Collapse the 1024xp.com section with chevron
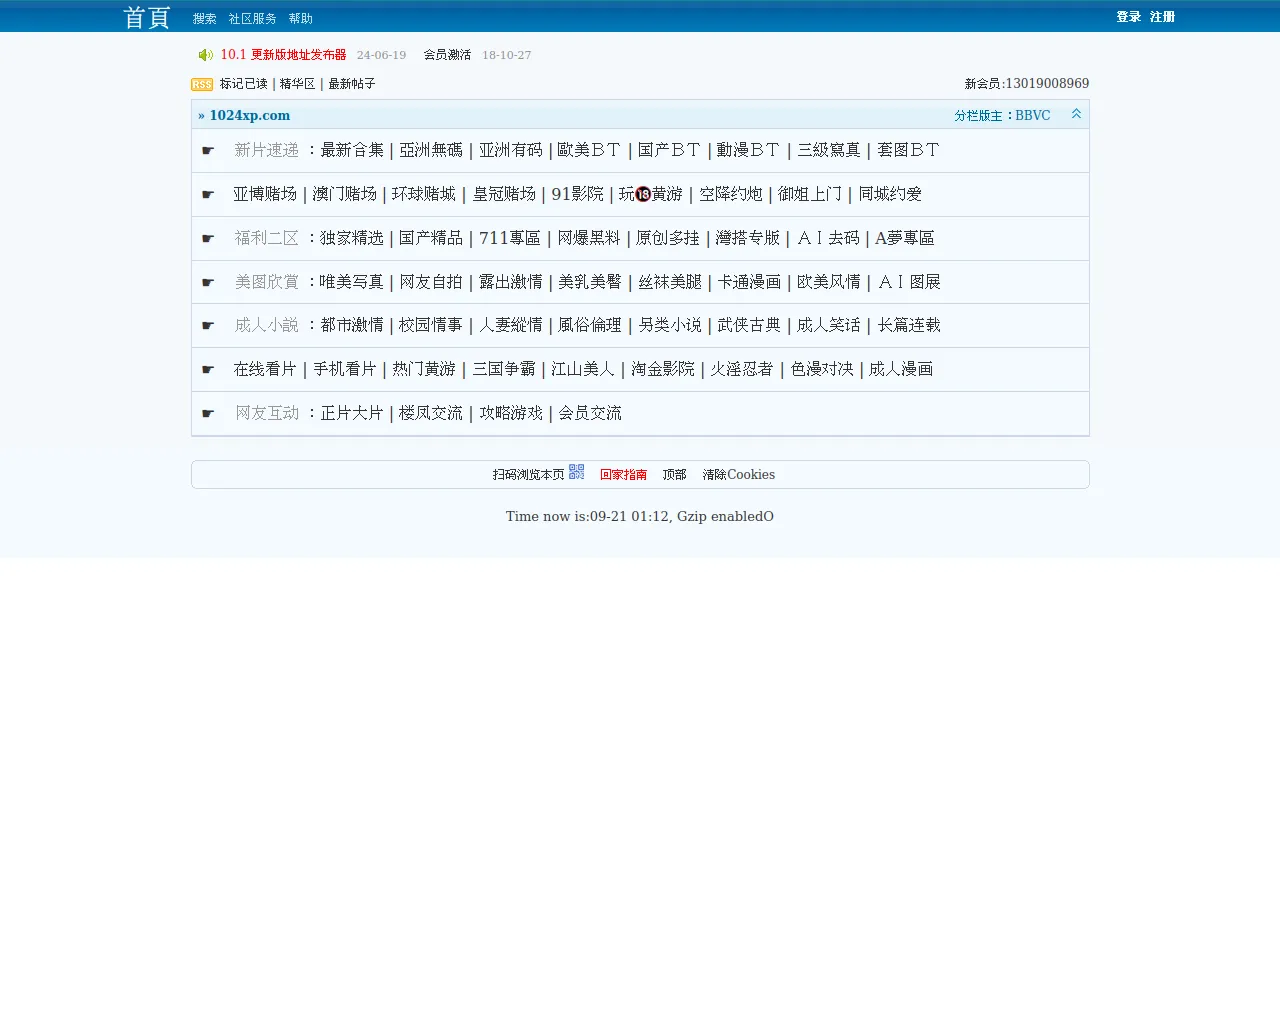The image size is (1280, 1024). coord(1076,114)
